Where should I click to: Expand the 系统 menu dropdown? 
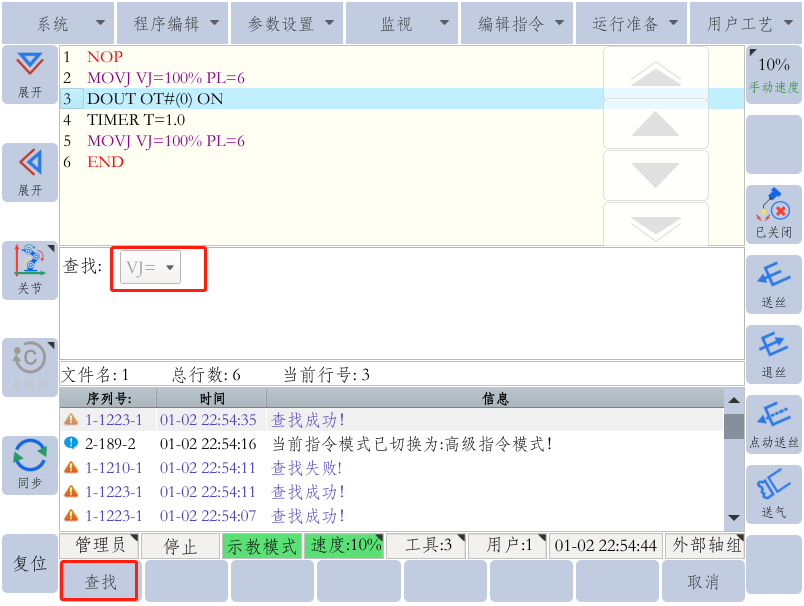(57, 24)
